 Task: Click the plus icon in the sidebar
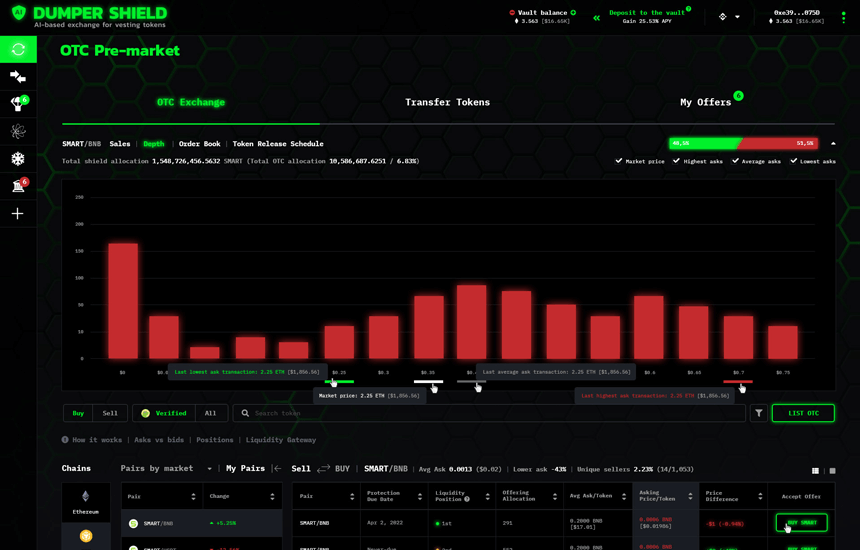(x=18, y=213)
